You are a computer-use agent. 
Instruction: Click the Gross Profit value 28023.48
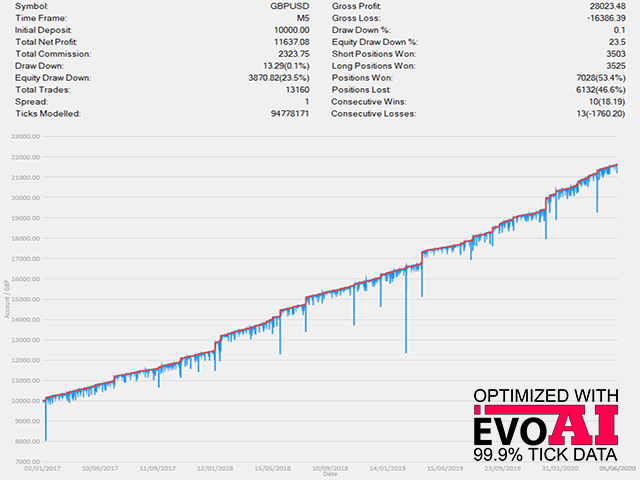pyautogui.click(x=607, y=6)
